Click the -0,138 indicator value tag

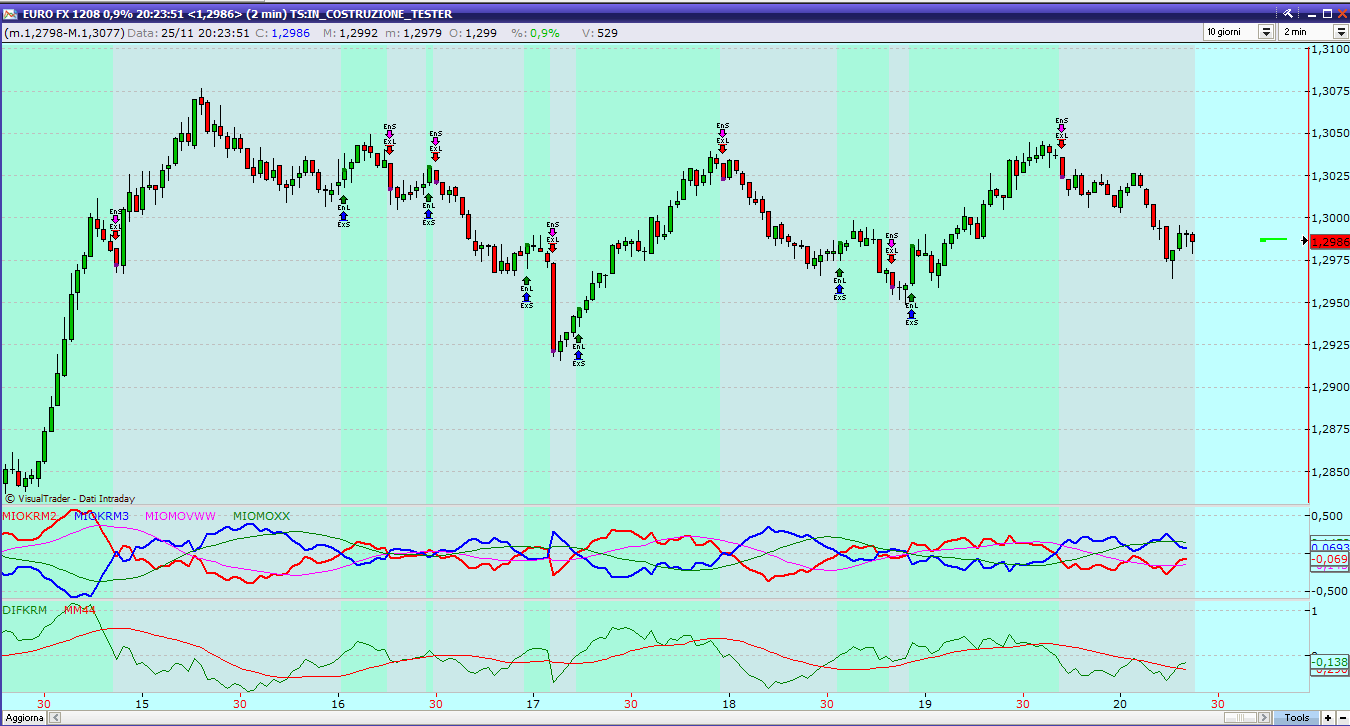[1329, 662]
